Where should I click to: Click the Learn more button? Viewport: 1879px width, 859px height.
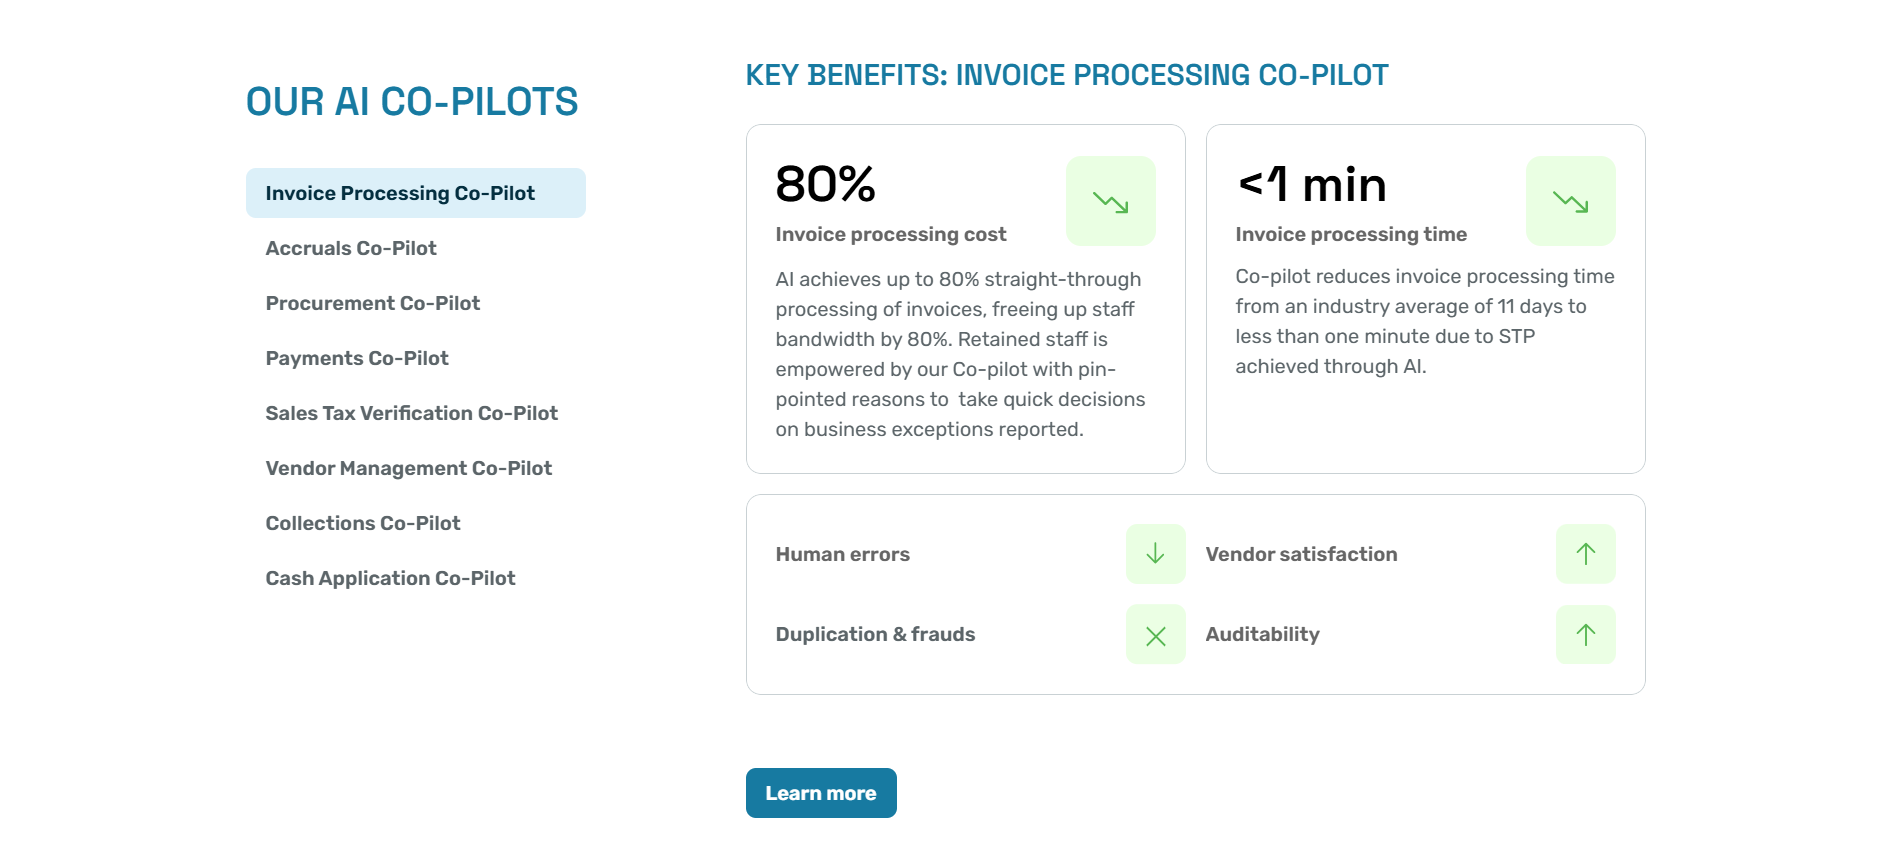coord(821,793)
